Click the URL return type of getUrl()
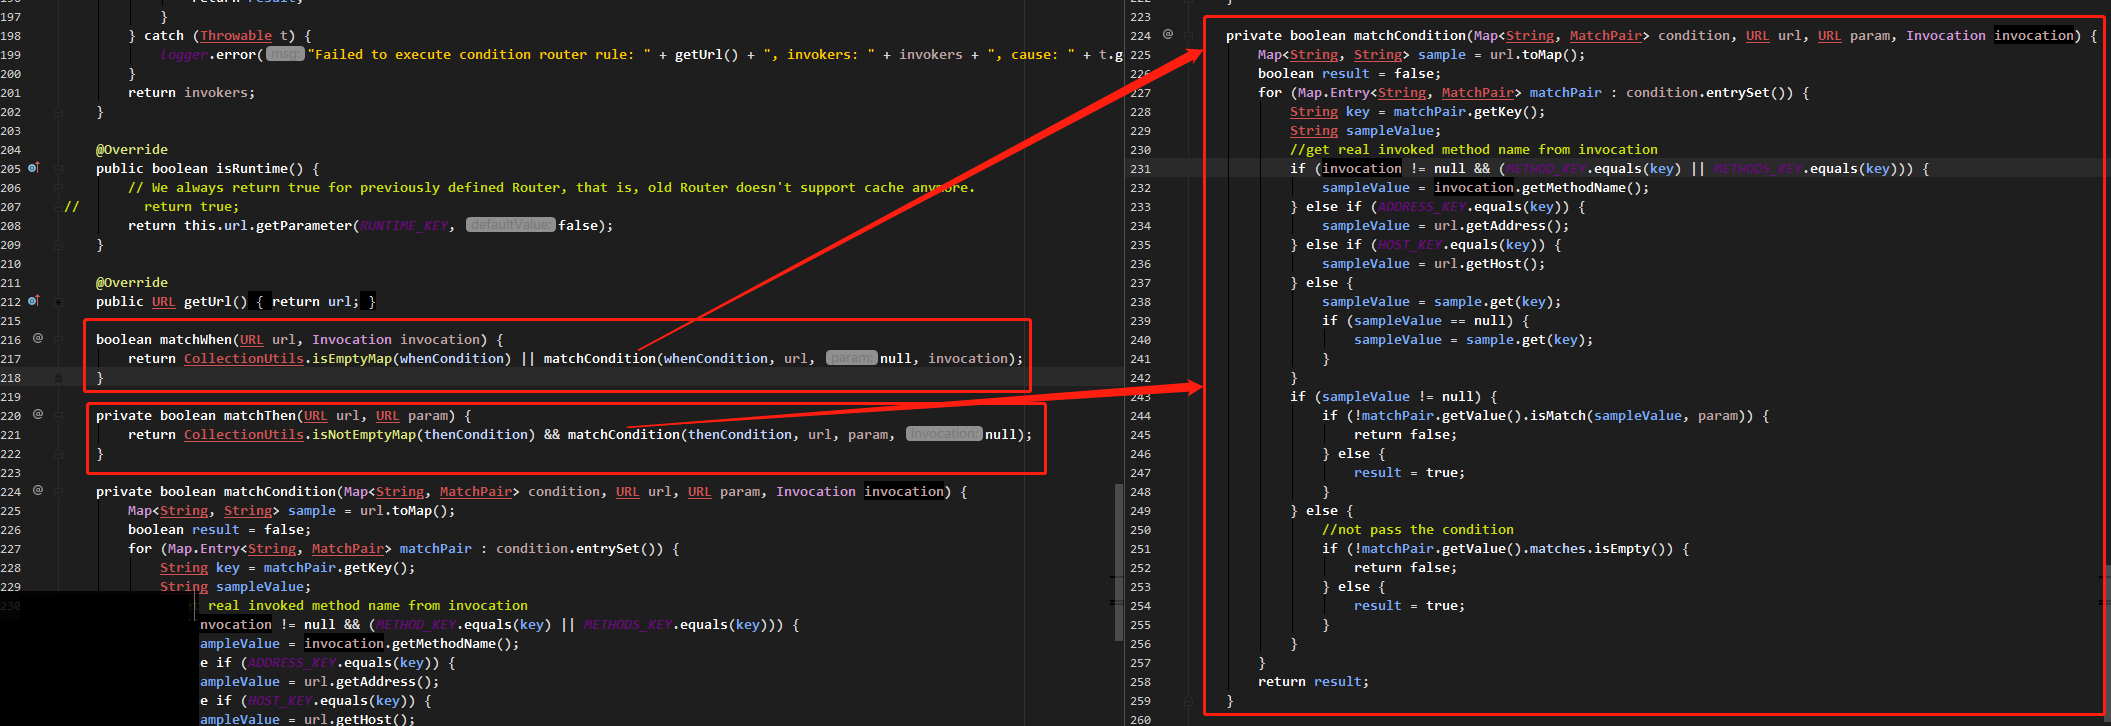The image size is (2111, 726). 164,301
